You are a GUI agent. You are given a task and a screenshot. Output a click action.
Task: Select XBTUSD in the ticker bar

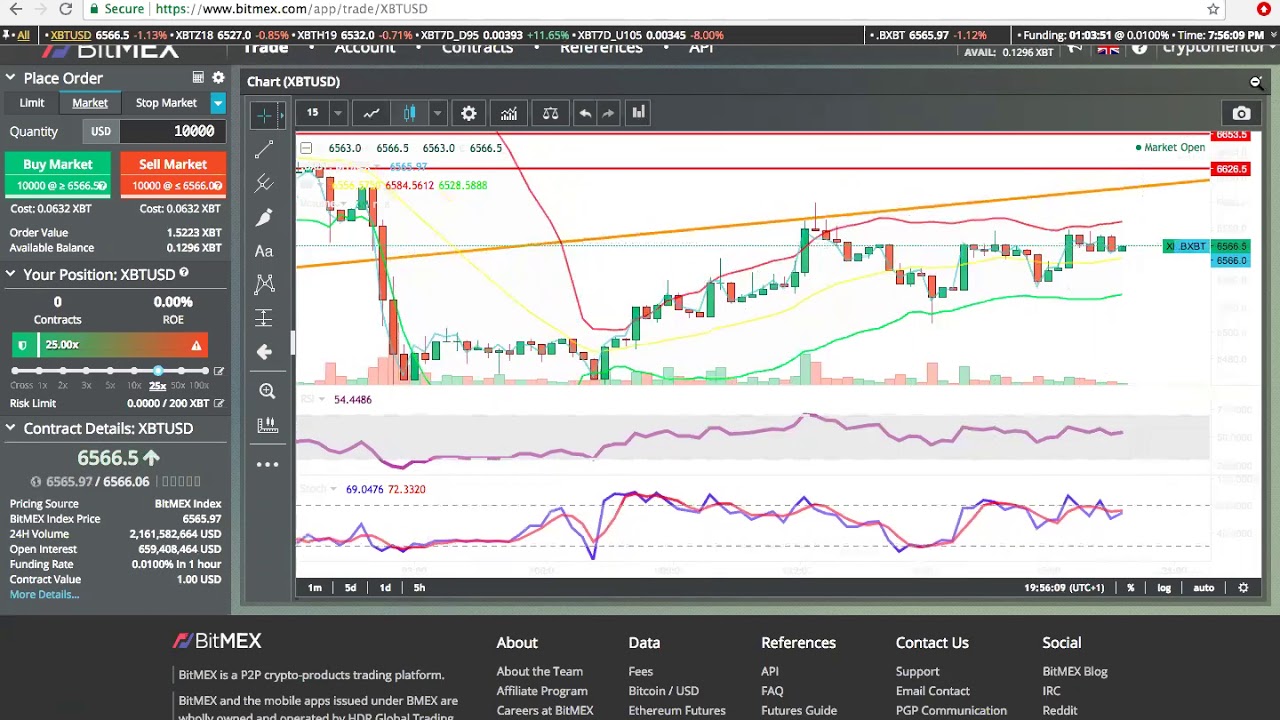click(x=71, y=35)
